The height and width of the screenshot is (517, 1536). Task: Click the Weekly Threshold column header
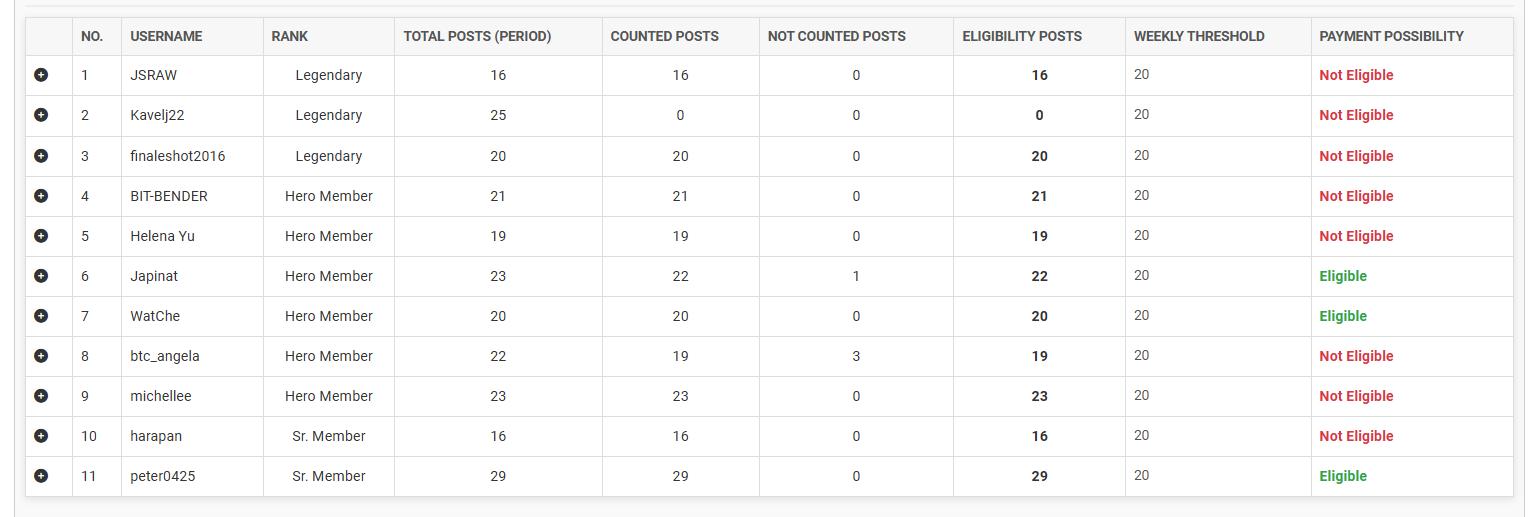click(x=1218, y=36)
